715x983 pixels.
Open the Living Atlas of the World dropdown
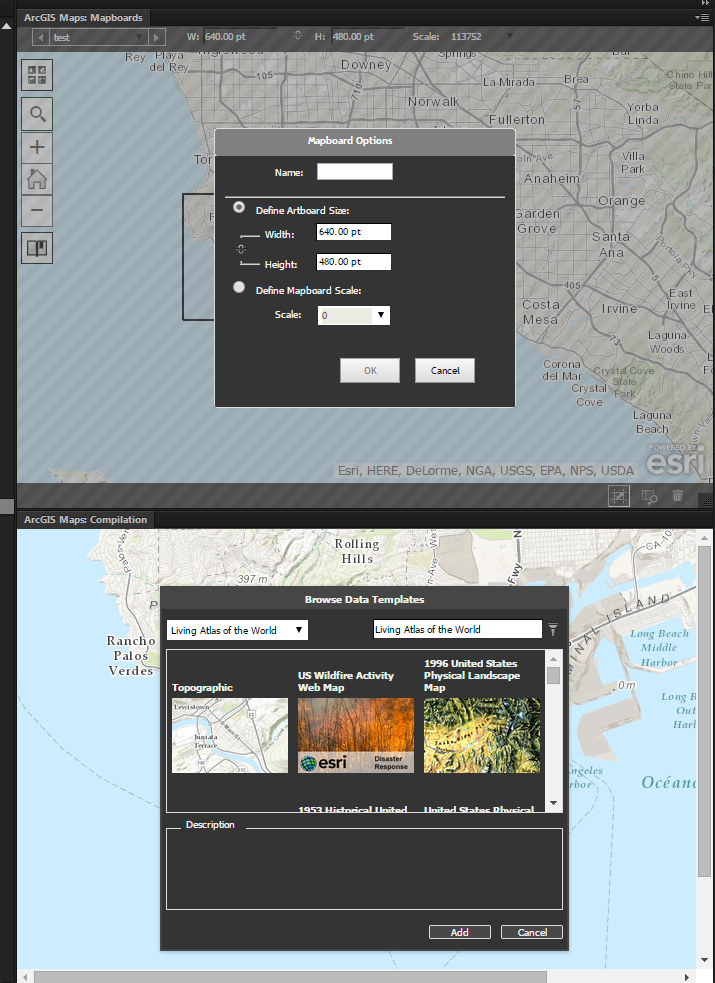pos(237,630)
